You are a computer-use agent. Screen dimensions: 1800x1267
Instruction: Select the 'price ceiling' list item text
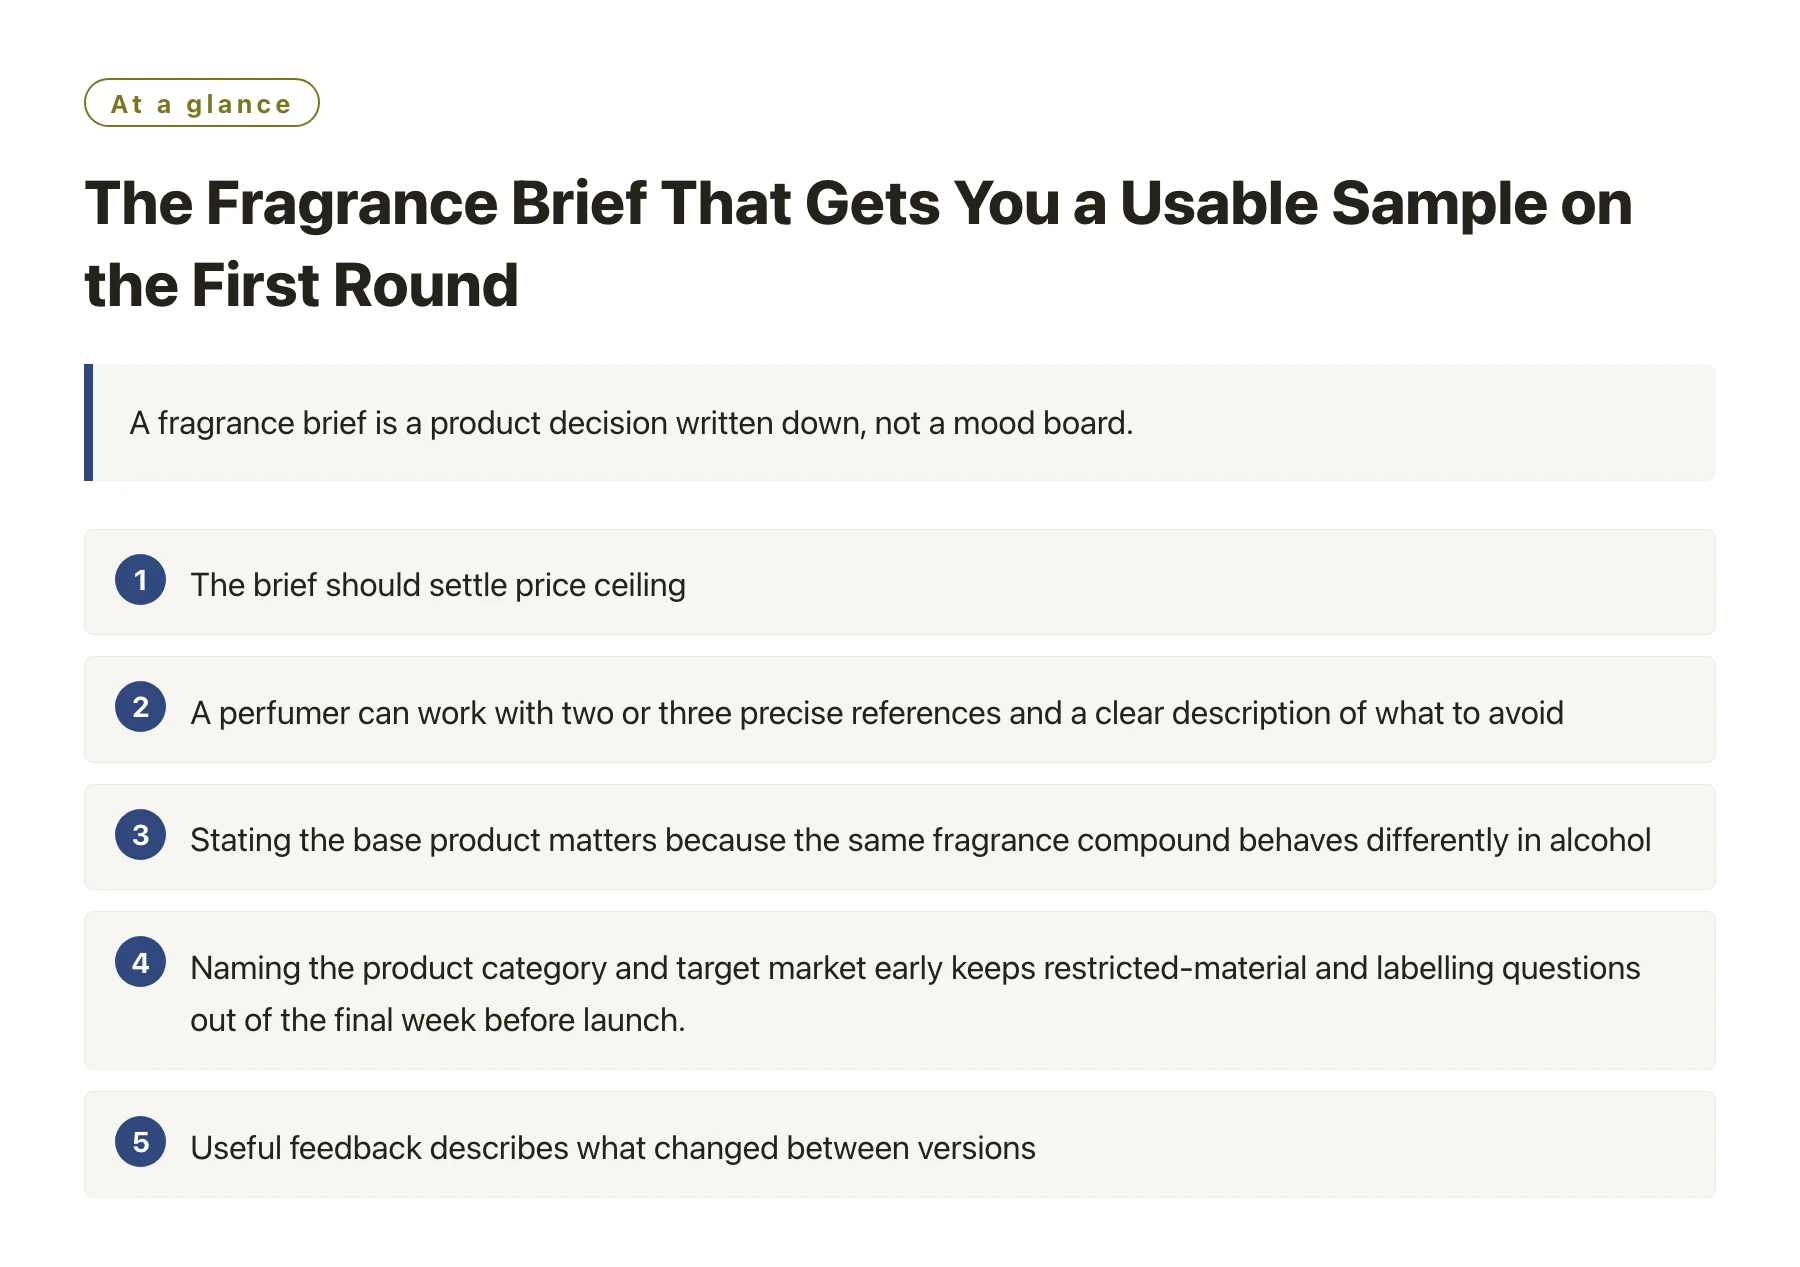point(438,585)
